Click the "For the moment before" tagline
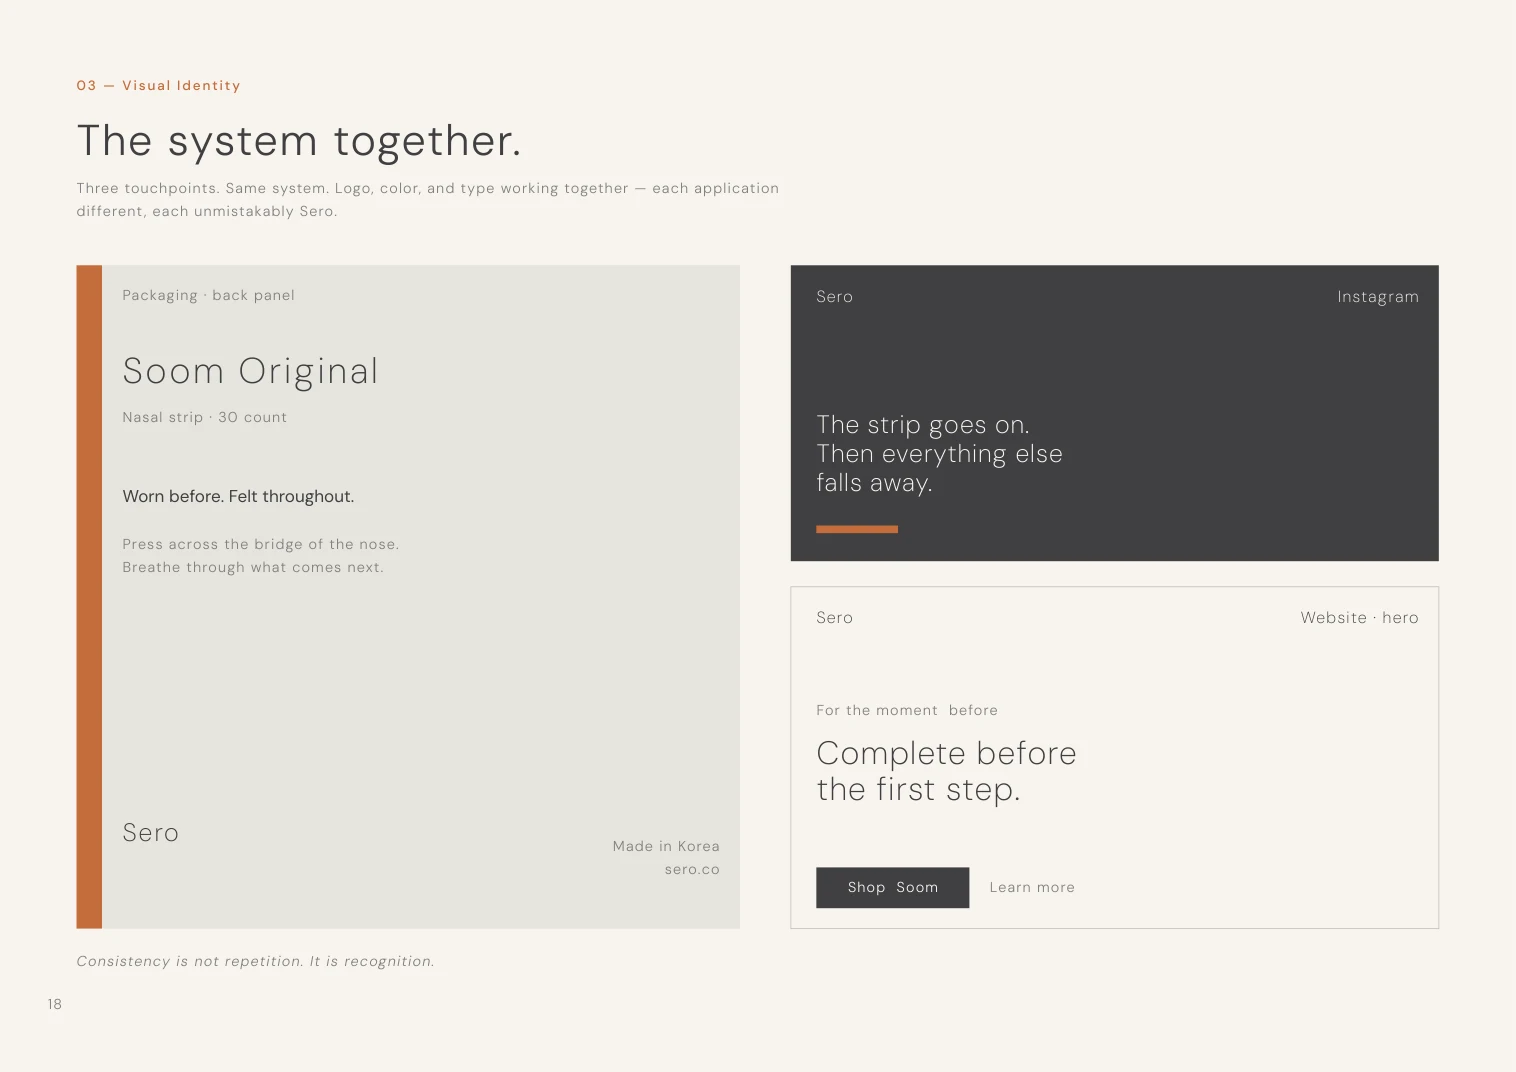This screenshot has height=1072, width=1516. (x=907, y=710)
